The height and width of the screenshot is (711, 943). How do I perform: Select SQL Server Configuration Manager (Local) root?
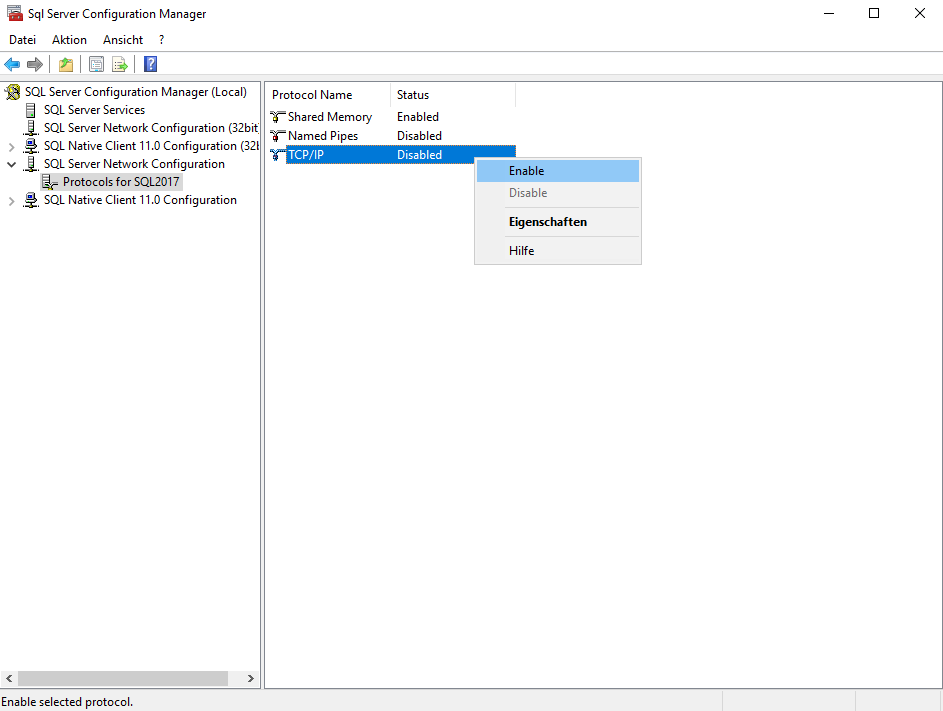135,92
